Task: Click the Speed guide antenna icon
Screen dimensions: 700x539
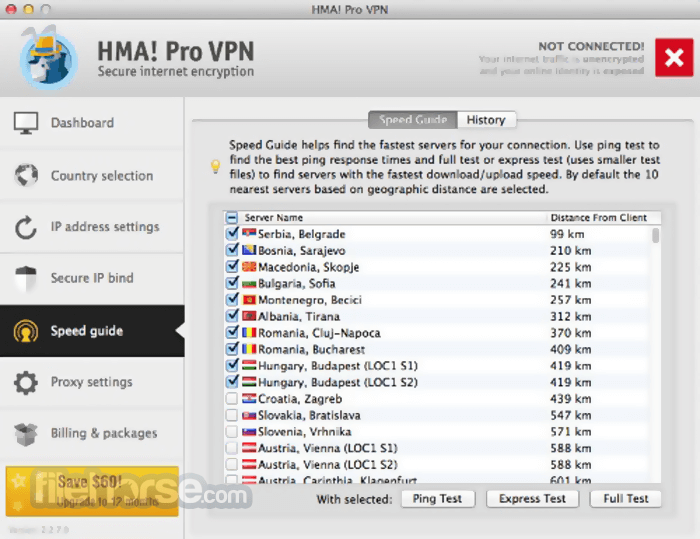Action: 25,331
